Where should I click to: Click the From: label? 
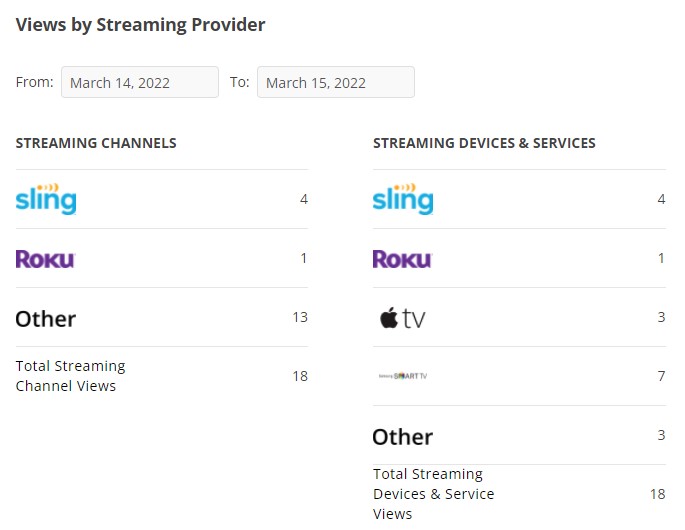pyautogui.click(x=35, y=82)
